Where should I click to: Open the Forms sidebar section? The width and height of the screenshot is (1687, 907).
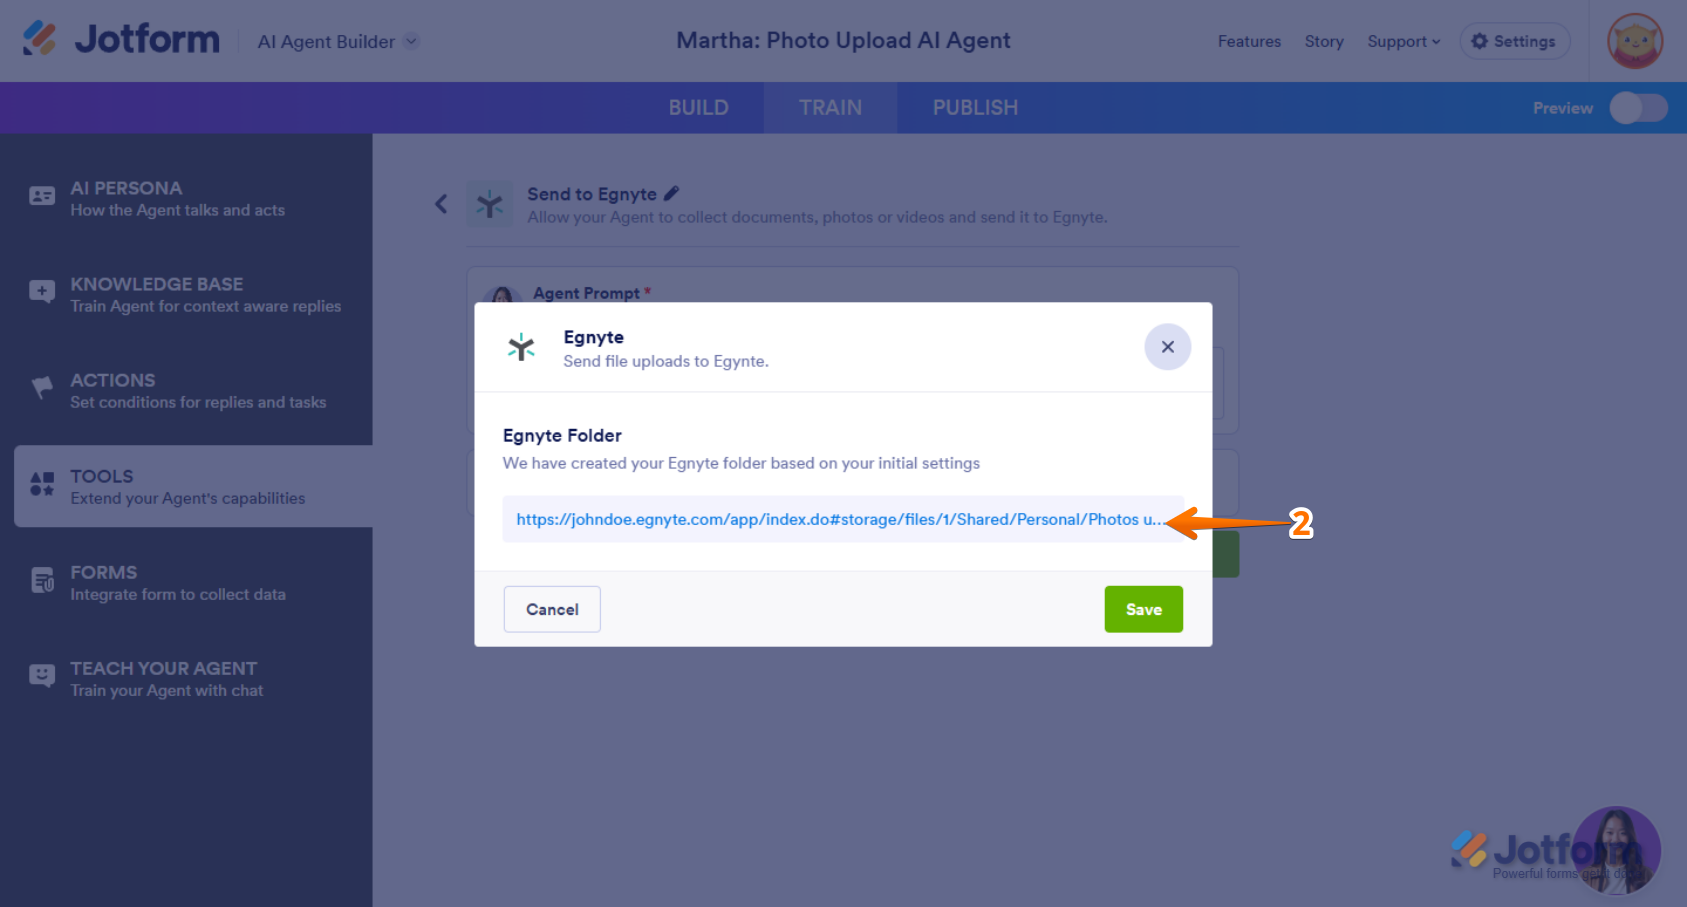pyautogui.click(x=177, y=582)
